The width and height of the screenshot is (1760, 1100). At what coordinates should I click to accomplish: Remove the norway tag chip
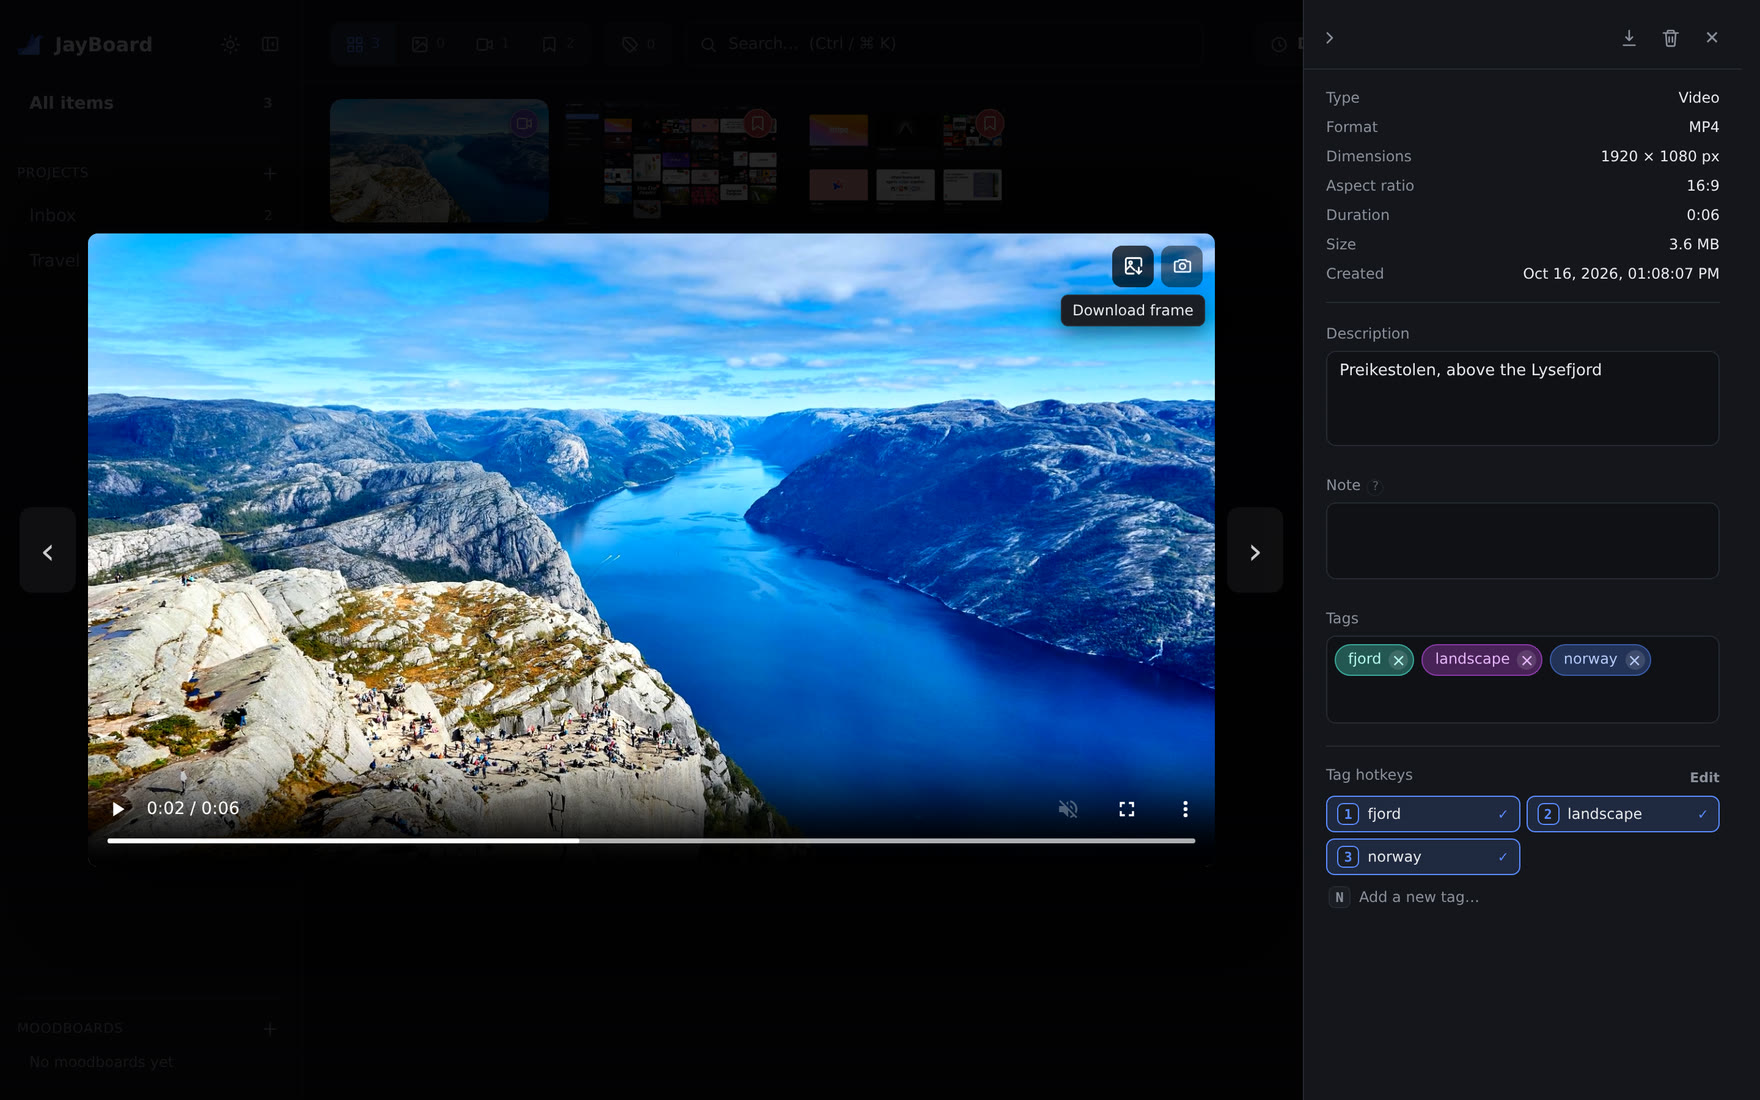click(x=1634, y=660)
